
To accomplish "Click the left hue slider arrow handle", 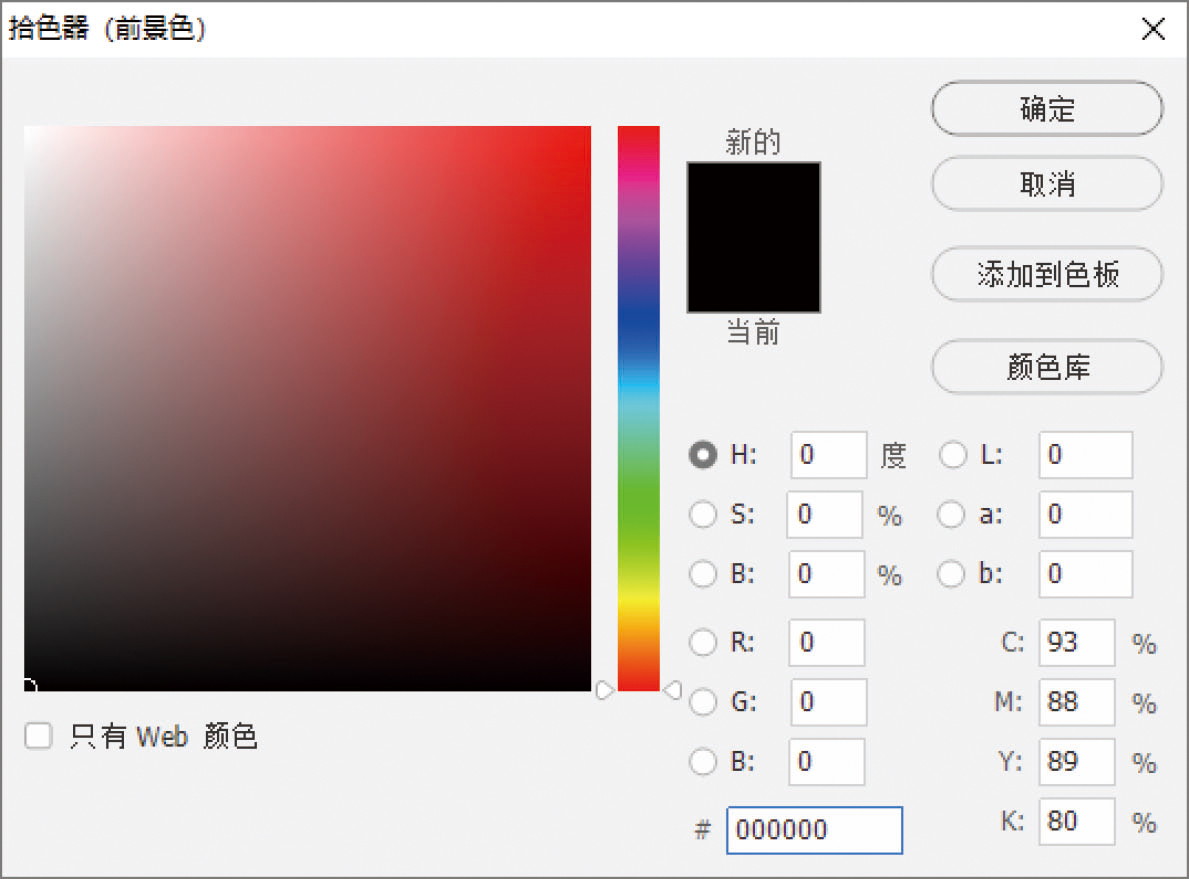I will 604,690.
